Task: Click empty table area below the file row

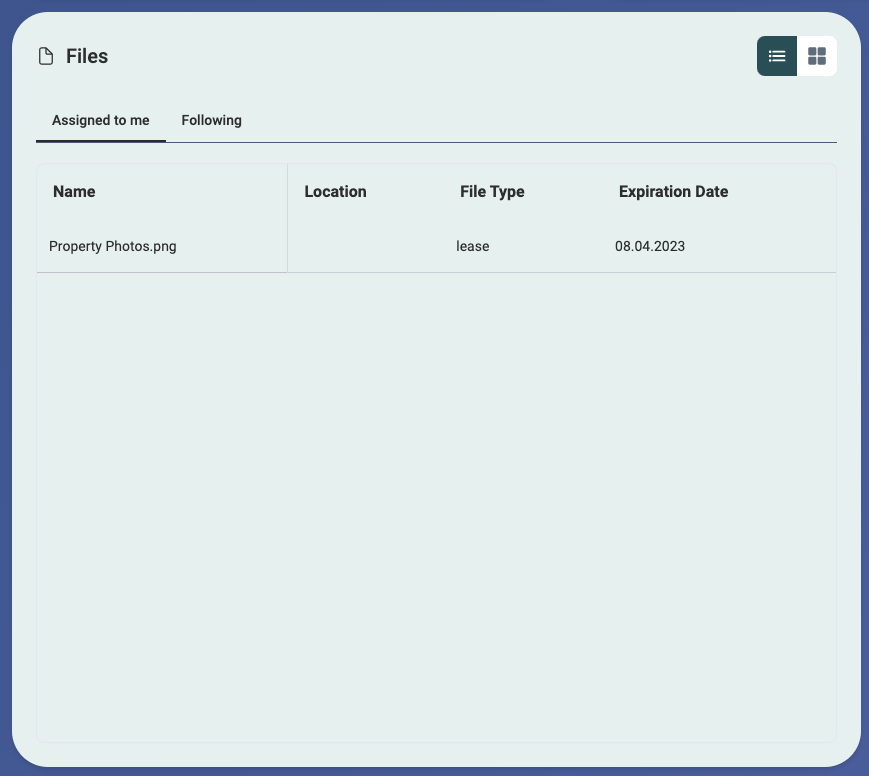Action: coord(436,500)
